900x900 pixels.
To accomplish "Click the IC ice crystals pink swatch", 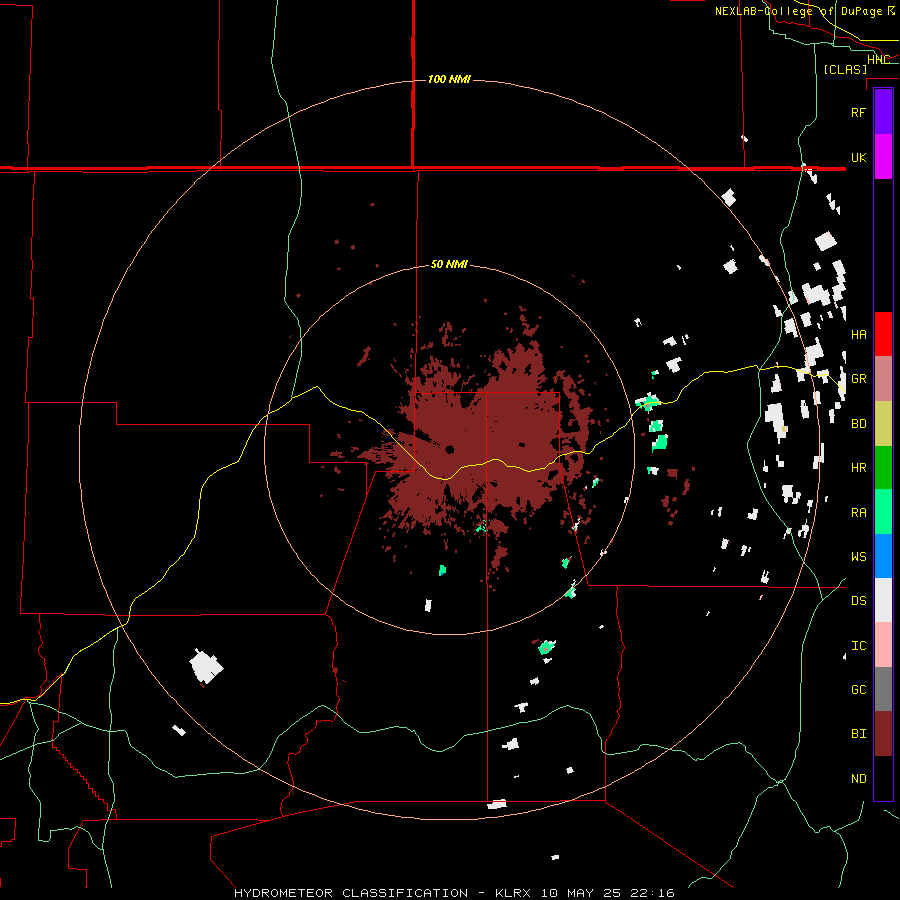I will click(883, 645).
